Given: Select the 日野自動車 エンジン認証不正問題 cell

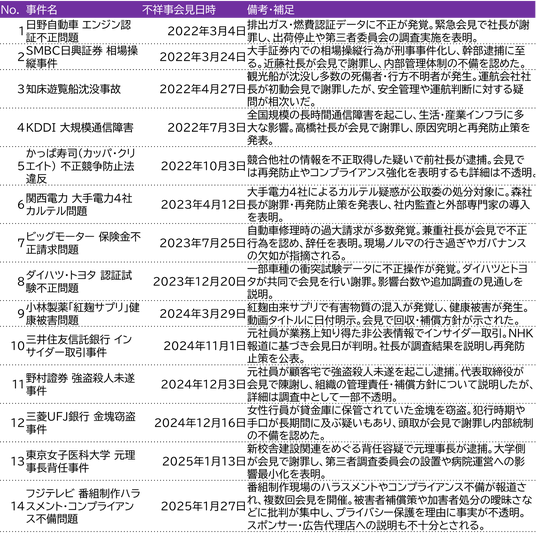Looking at the screenshot, I should tap(79, 31).
